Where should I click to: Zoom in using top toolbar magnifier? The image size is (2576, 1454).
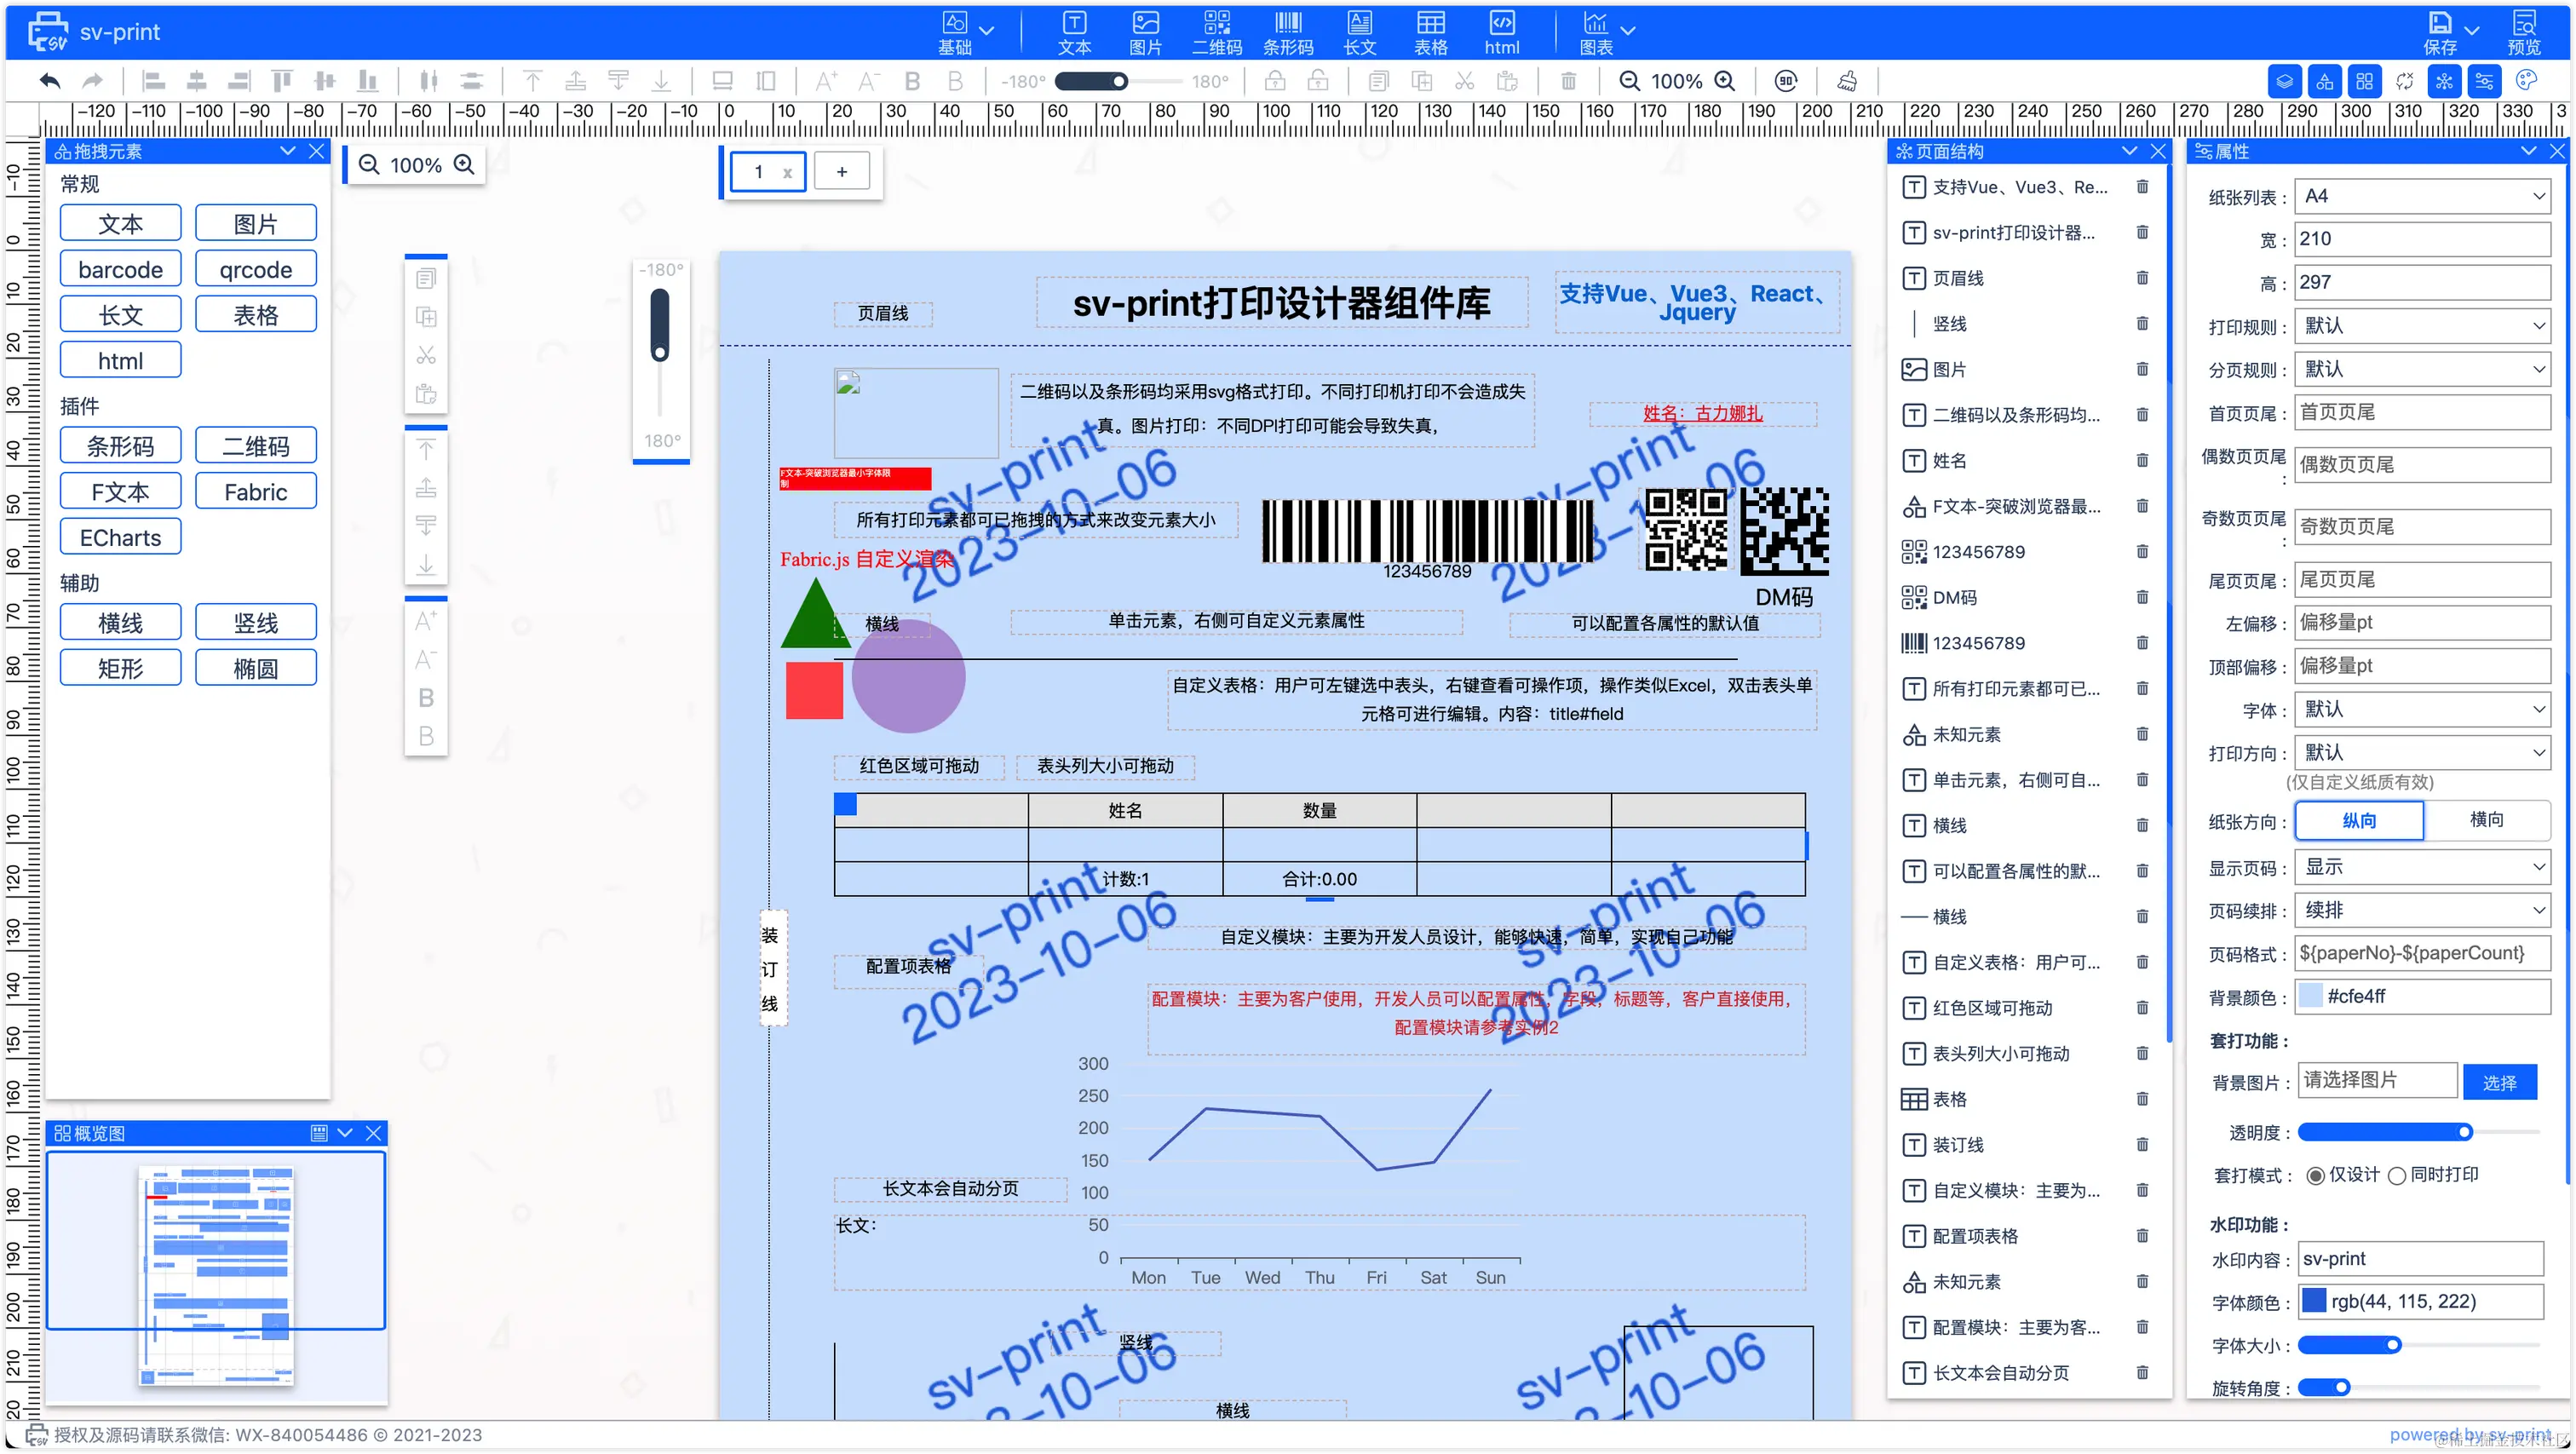1724,81
